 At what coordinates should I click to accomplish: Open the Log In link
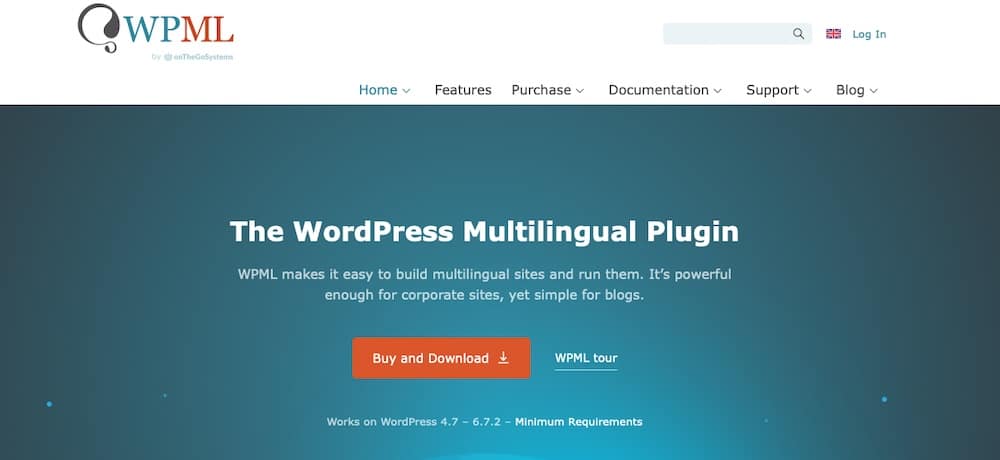click(869, 34)
